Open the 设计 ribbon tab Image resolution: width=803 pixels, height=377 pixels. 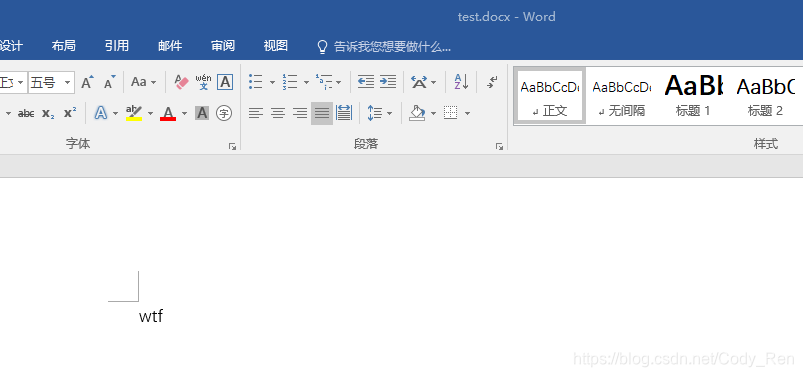(11, 46)
